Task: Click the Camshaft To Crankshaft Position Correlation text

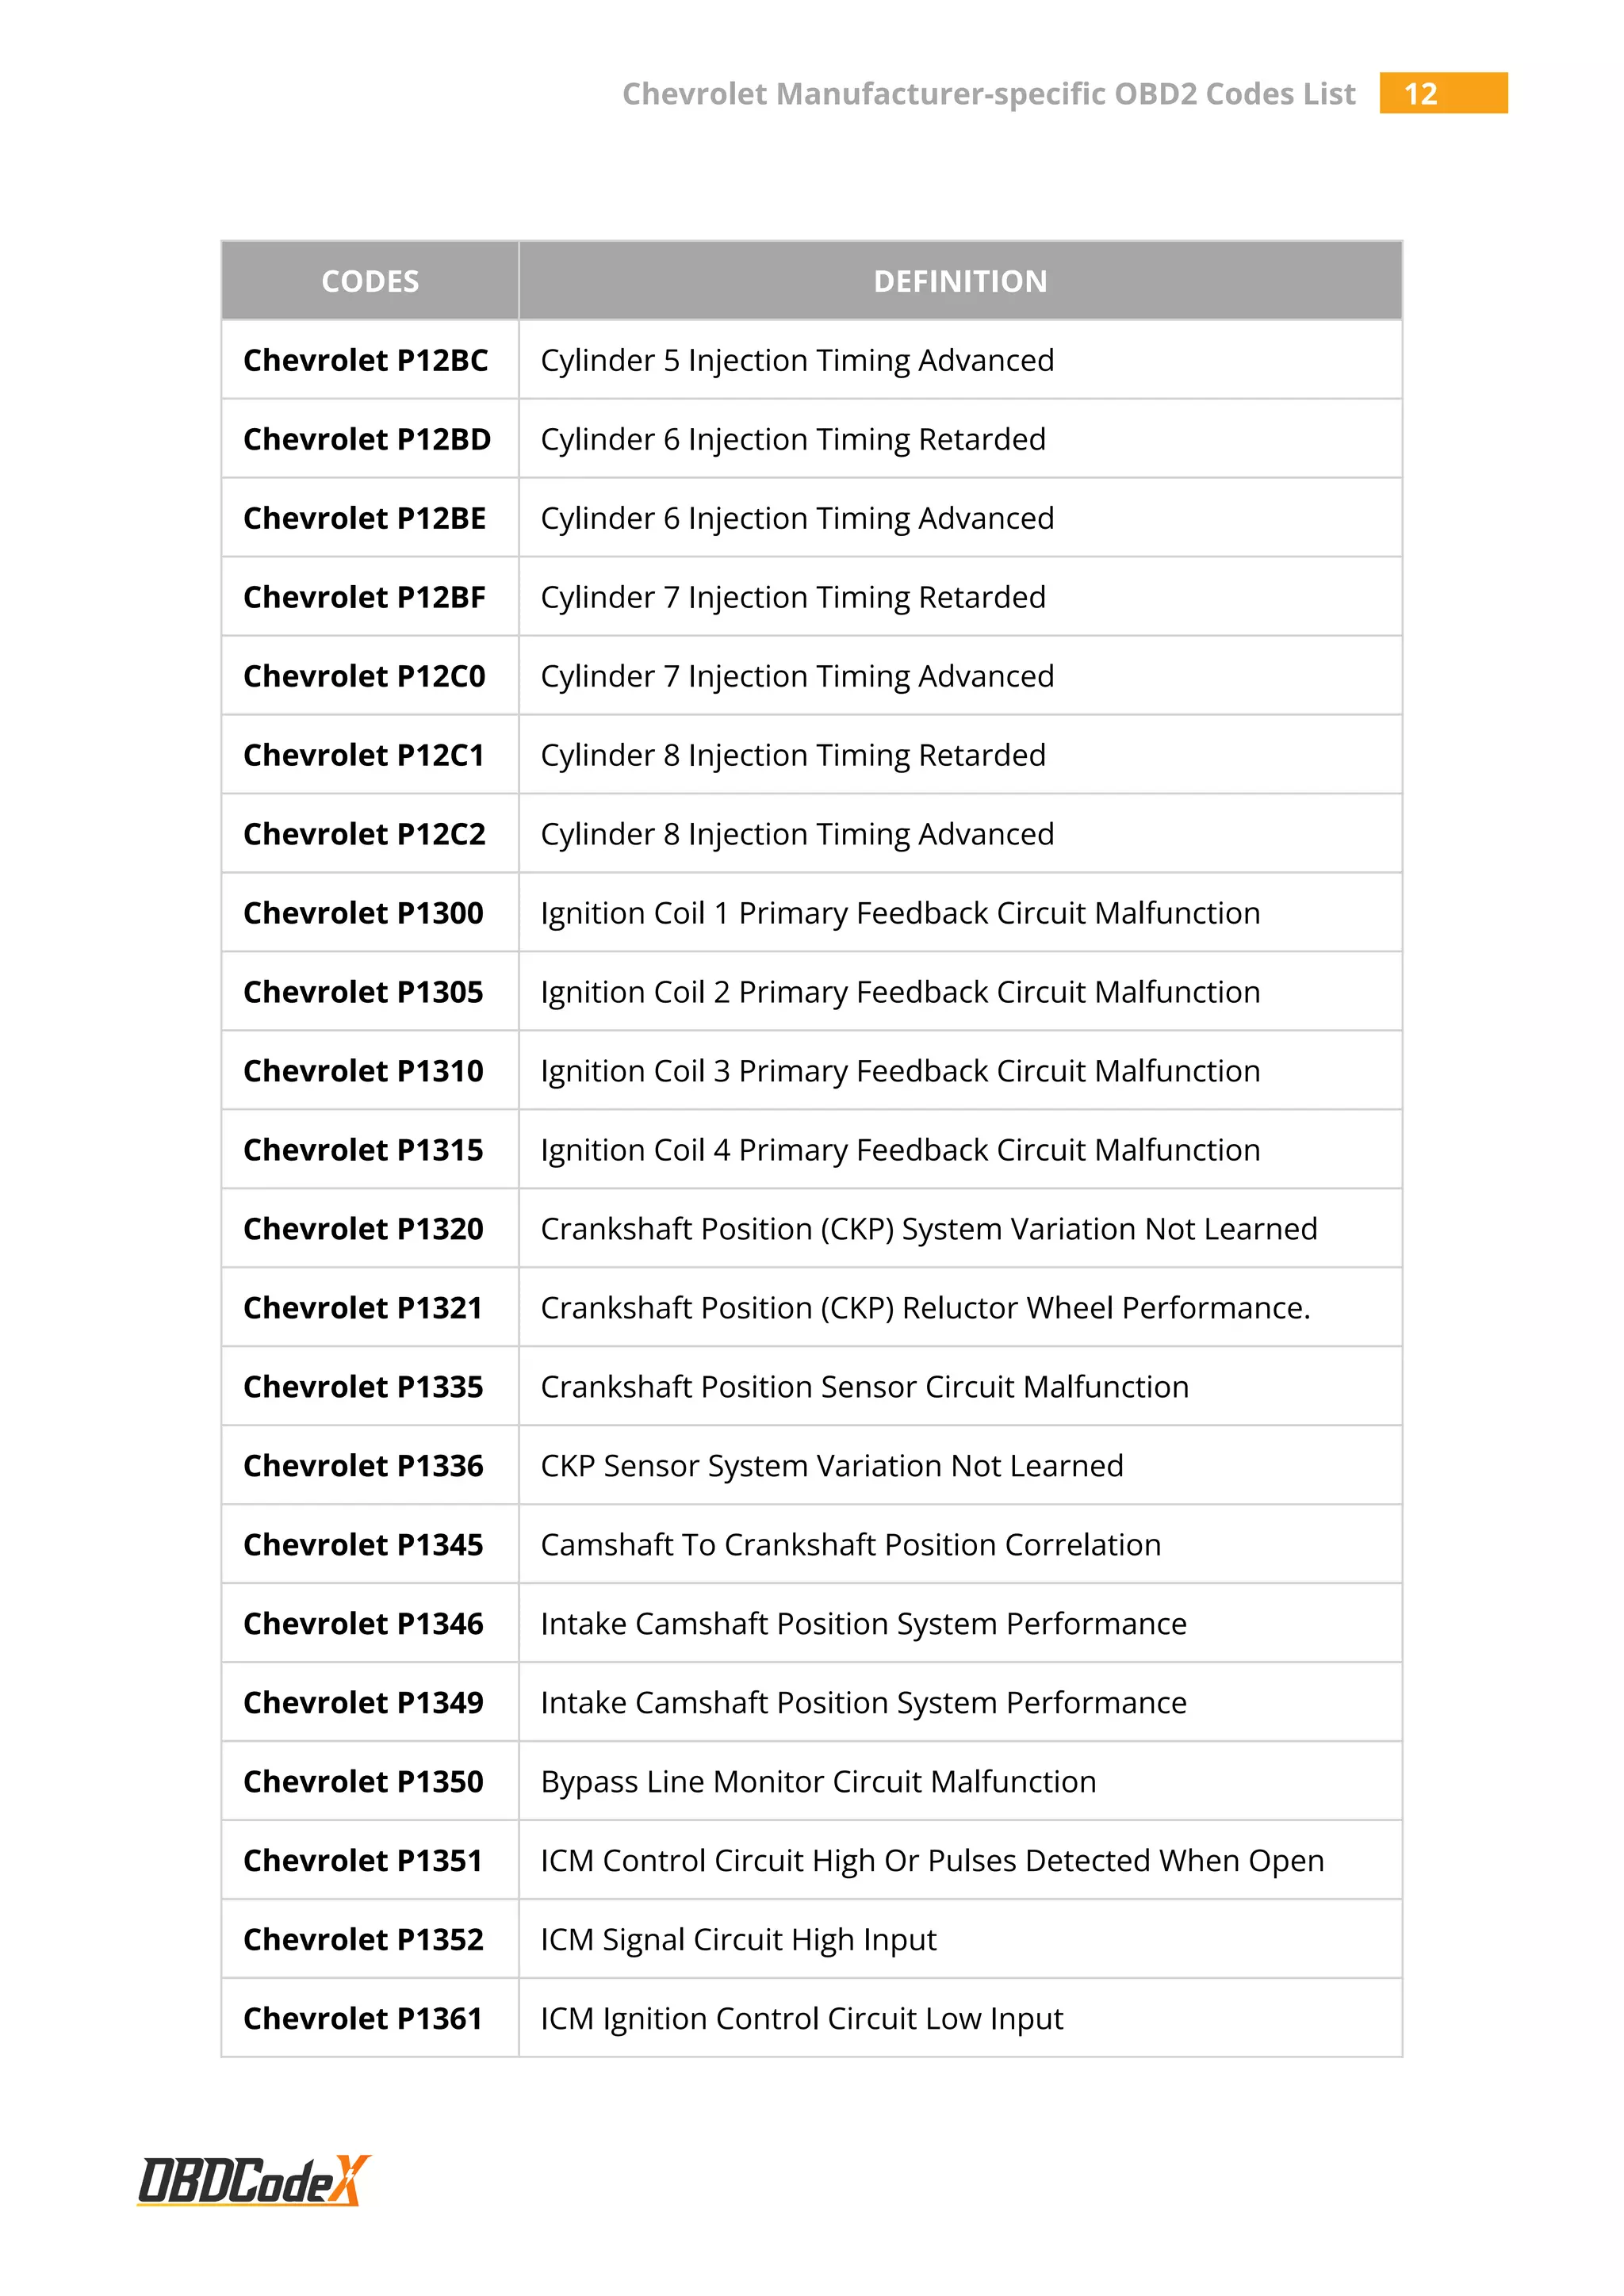Action: click(851, 1545)
